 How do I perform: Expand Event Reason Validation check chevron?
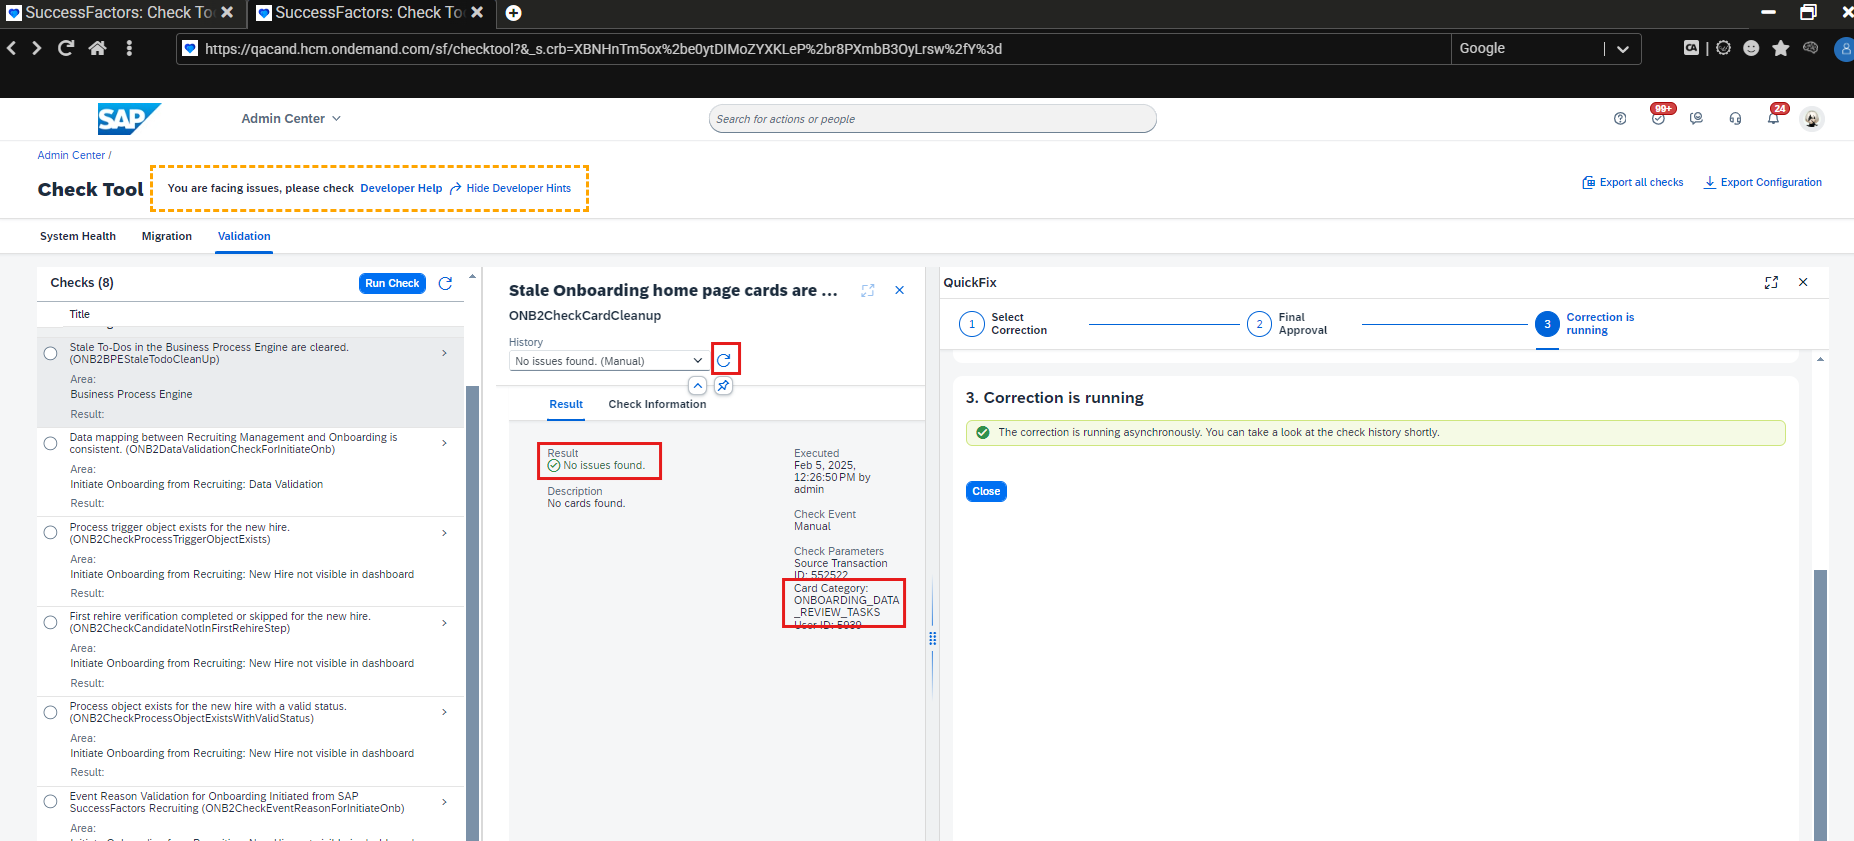tap(445, 802)
